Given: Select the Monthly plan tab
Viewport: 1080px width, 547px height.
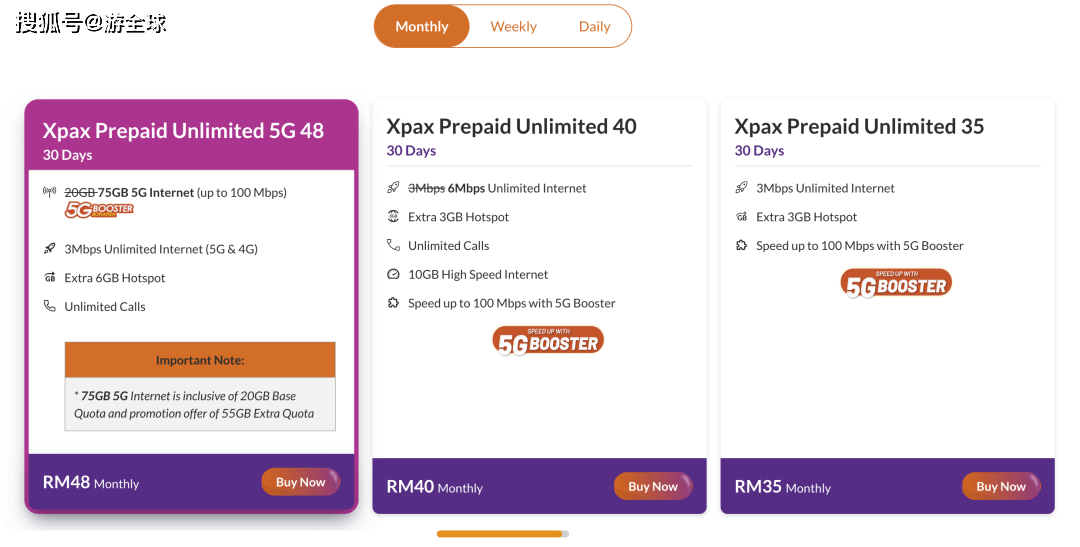Looking at the screenshot, I should pos(422,26).
